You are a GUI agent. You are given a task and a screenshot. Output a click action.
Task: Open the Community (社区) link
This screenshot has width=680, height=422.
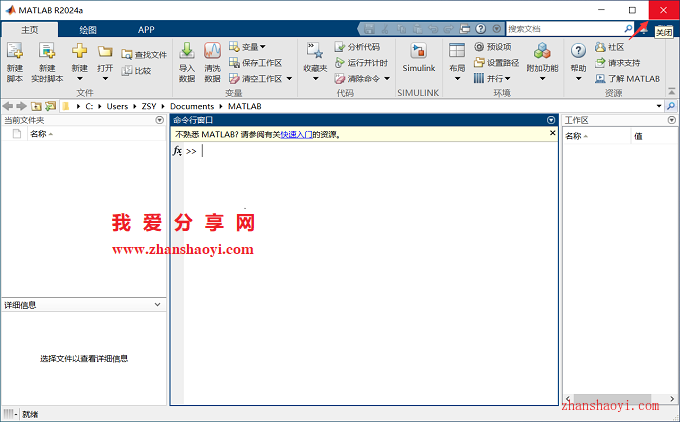click(x=609, y=46)
